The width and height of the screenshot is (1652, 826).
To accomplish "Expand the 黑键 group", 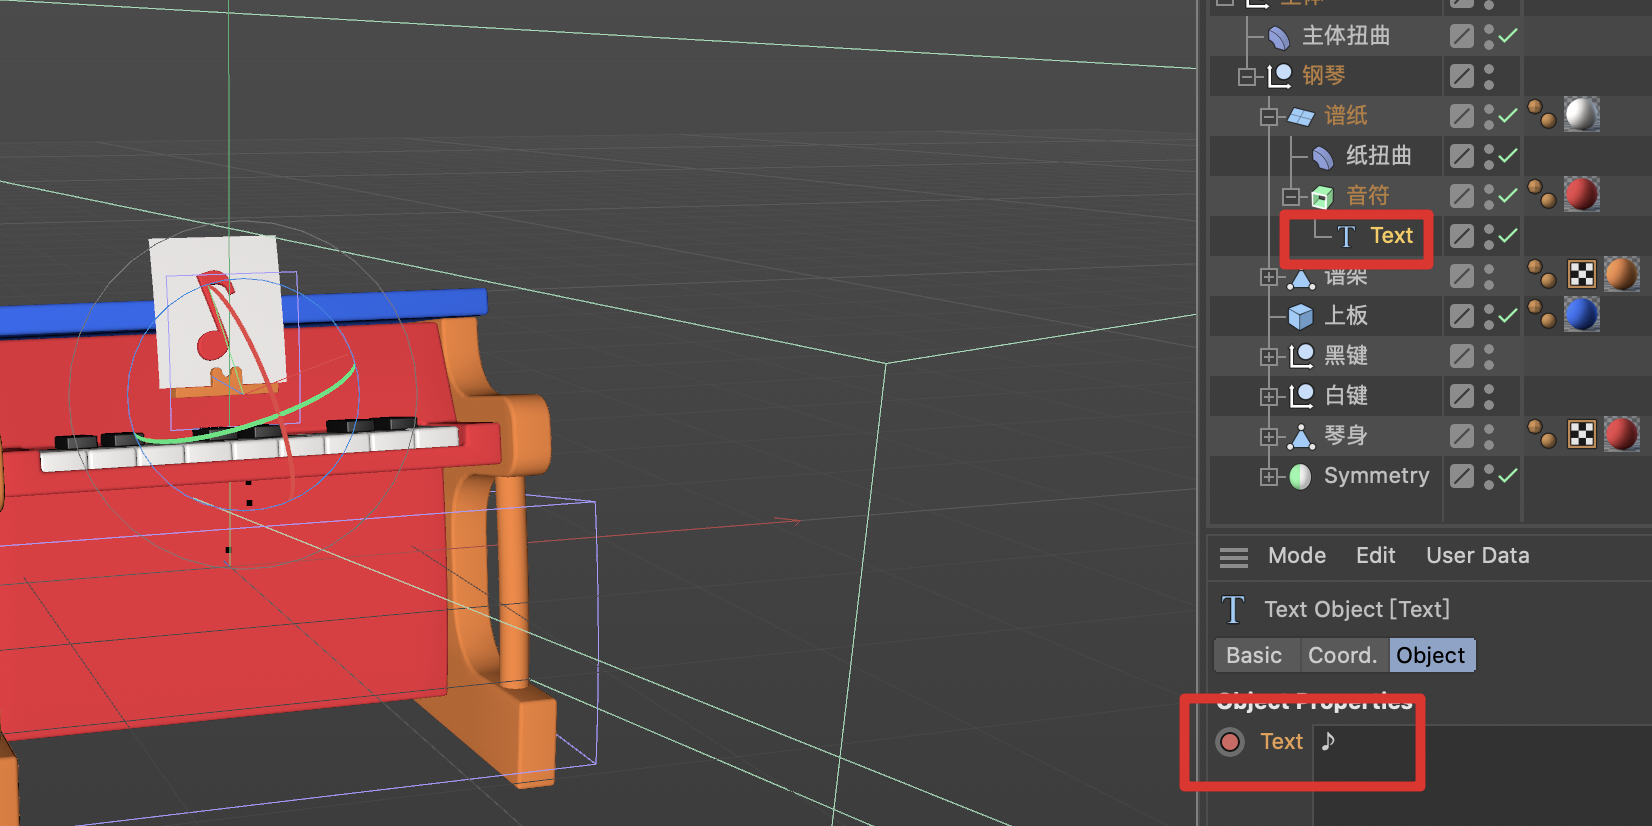I will click(x=1269, y=357).
